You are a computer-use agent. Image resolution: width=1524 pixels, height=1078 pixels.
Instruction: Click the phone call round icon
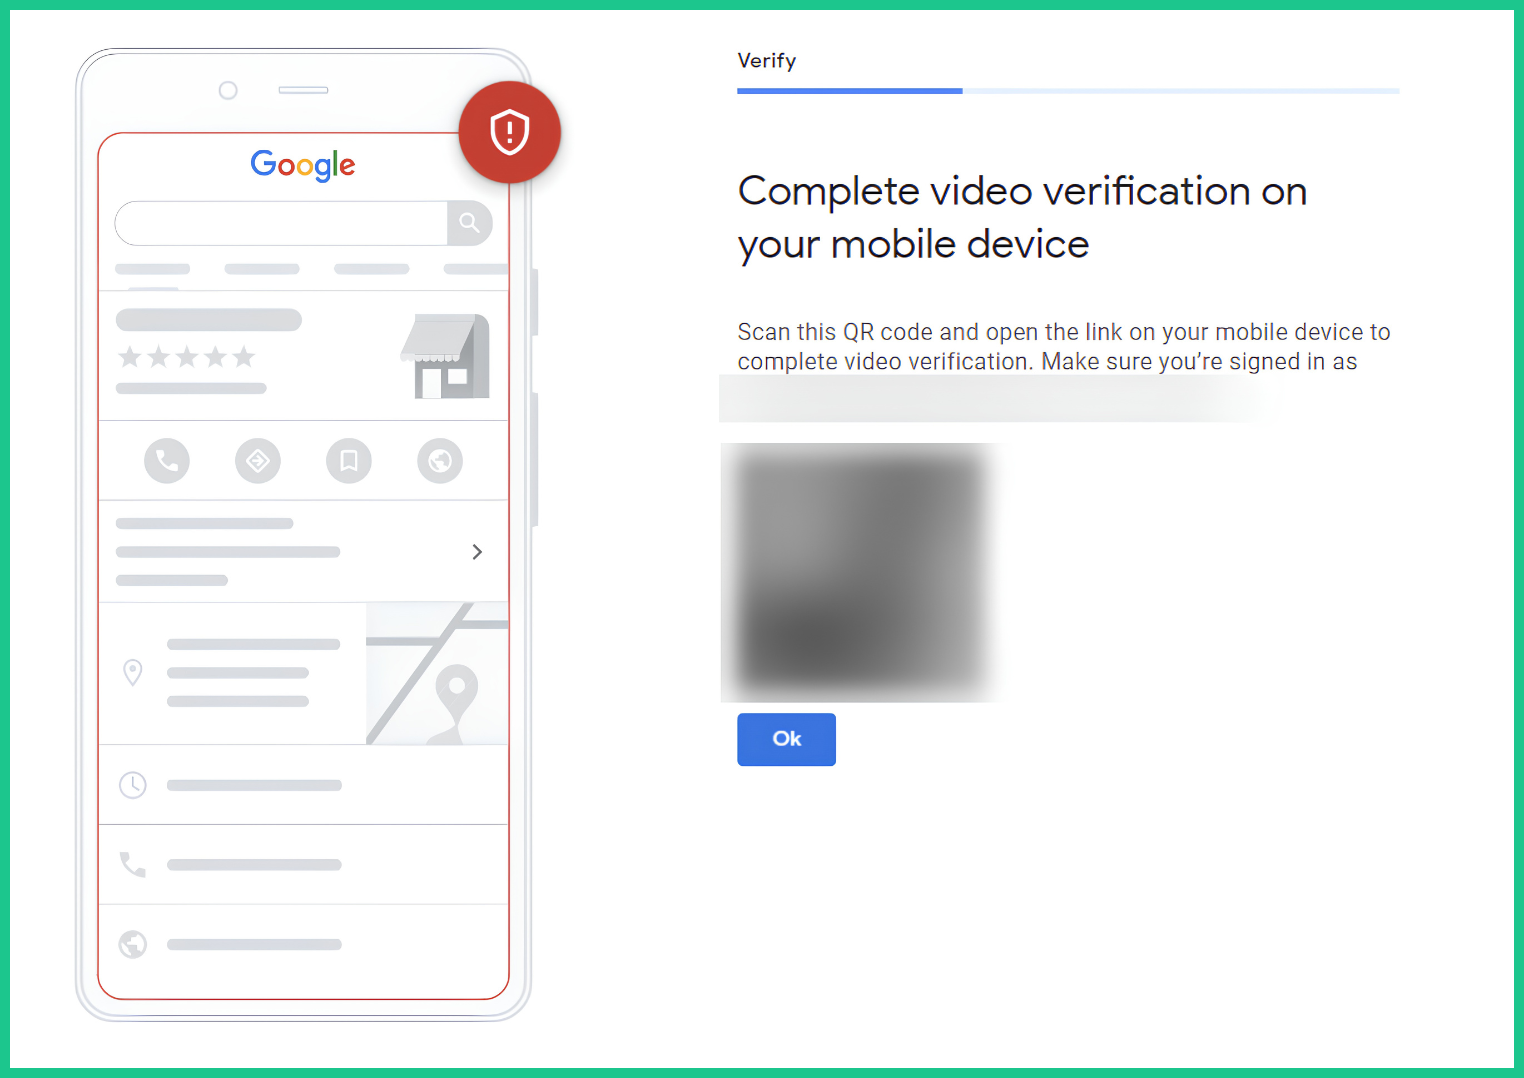coord(167,461)
